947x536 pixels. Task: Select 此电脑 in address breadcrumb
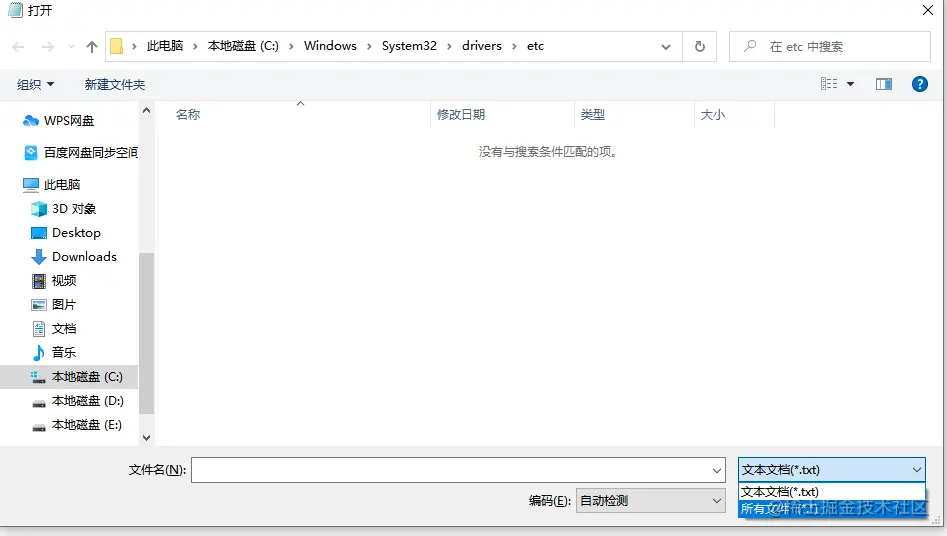tap(165, 46)
